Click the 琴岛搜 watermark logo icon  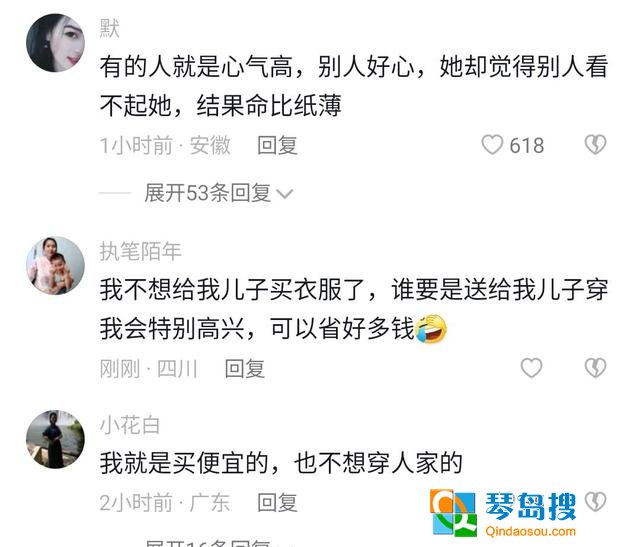(x=454, y=512)
